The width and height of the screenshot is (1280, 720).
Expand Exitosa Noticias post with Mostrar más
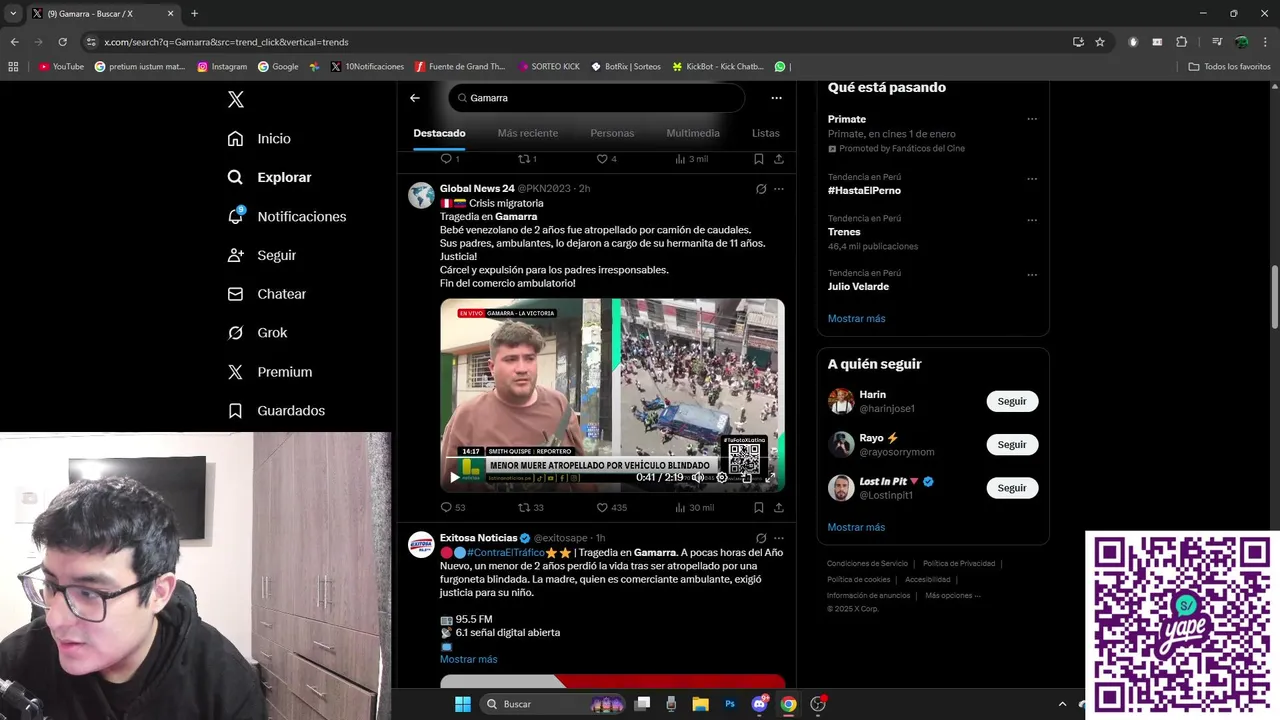point(468,659)
